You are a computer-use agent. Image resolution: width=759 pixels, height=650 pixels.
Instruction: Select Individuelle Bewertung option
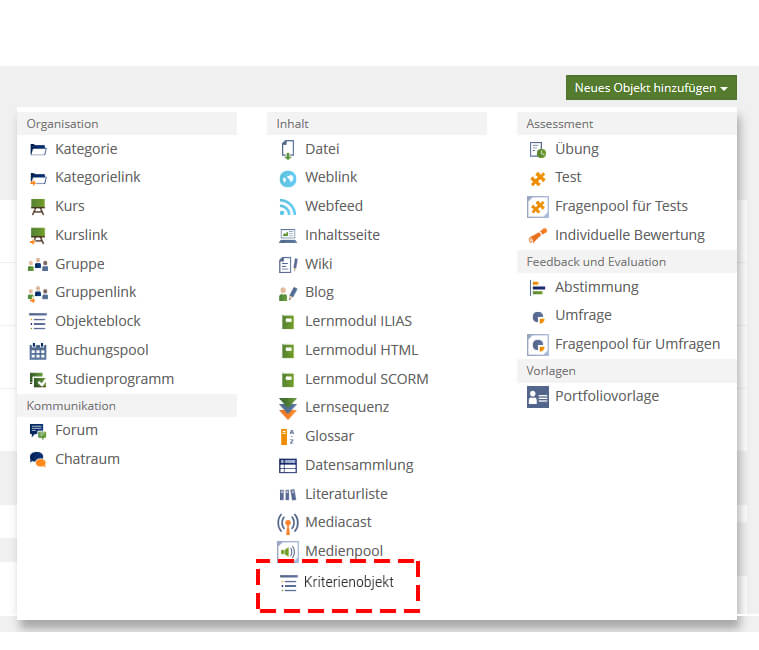pos(629,235)
